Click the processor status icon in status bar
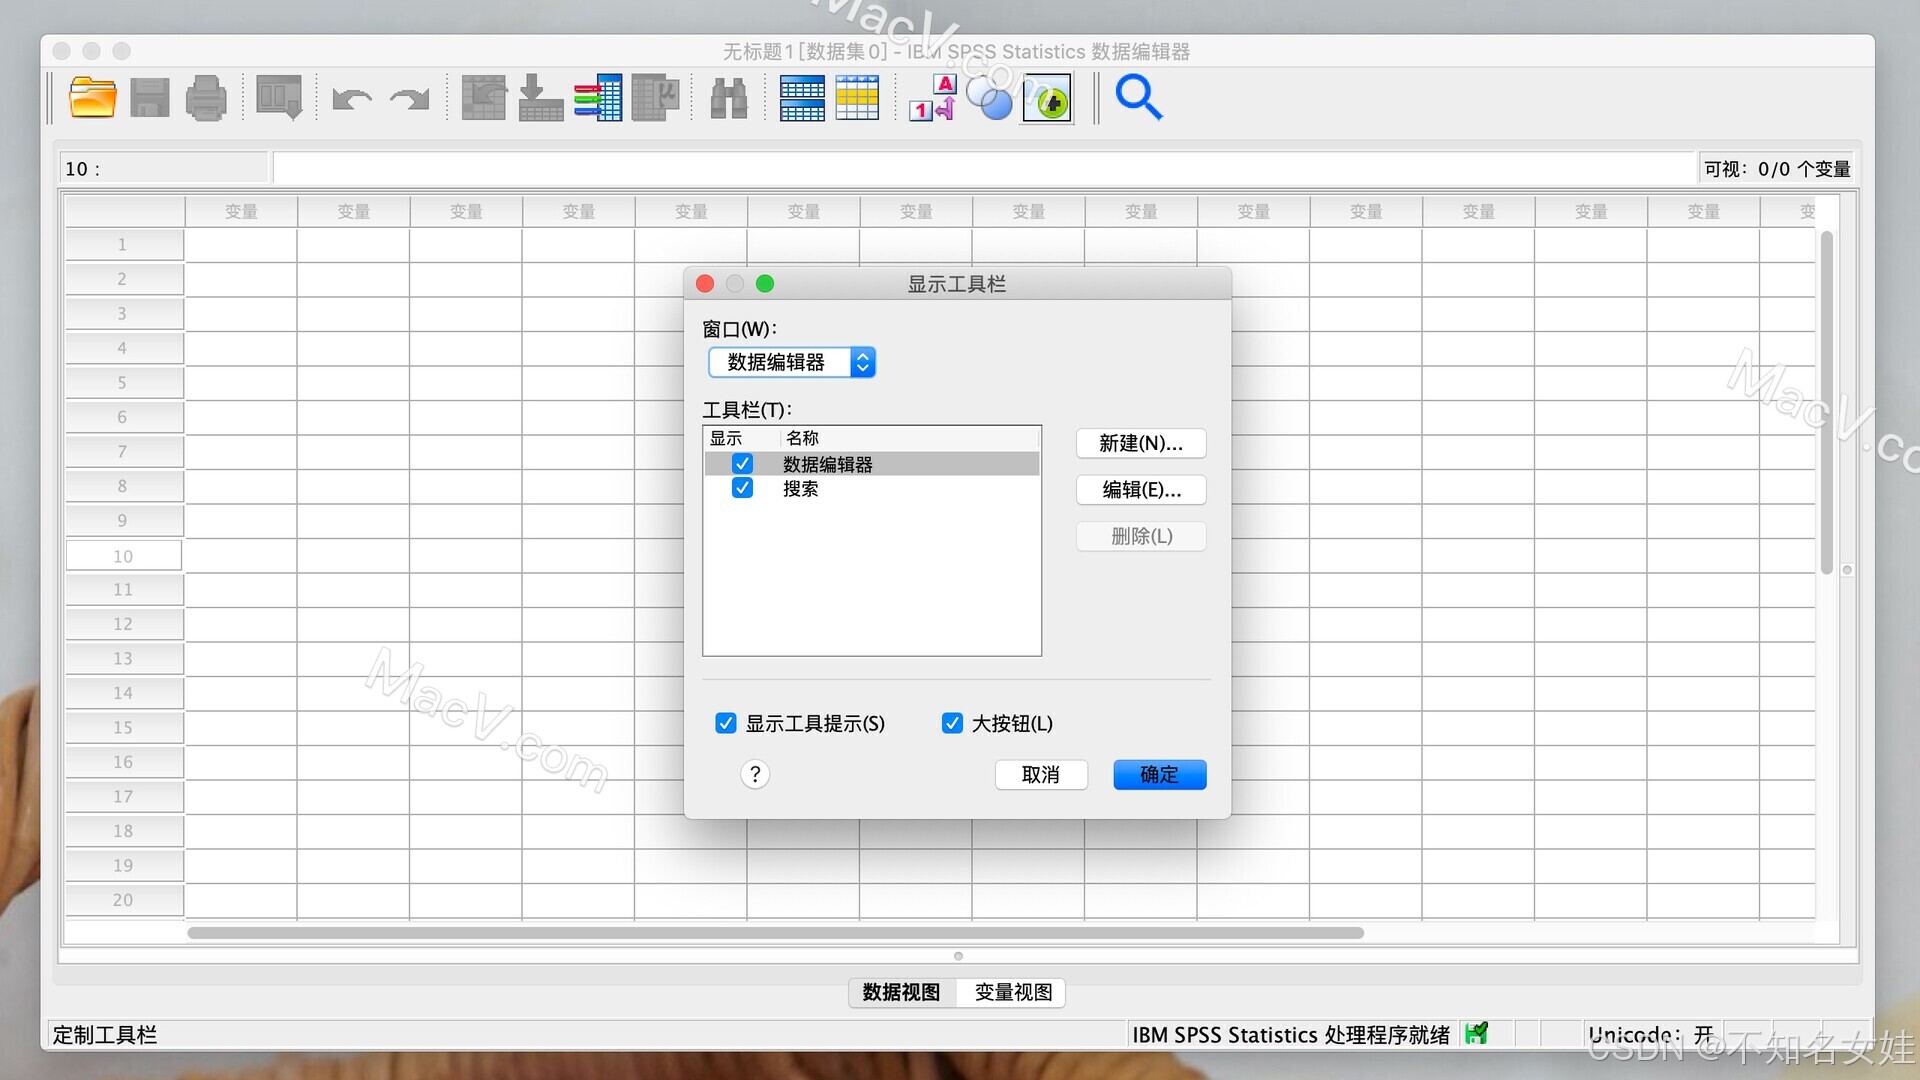Image resolution: width=1920 pixels, height=1080 pixels. tap(1476, 1034)
